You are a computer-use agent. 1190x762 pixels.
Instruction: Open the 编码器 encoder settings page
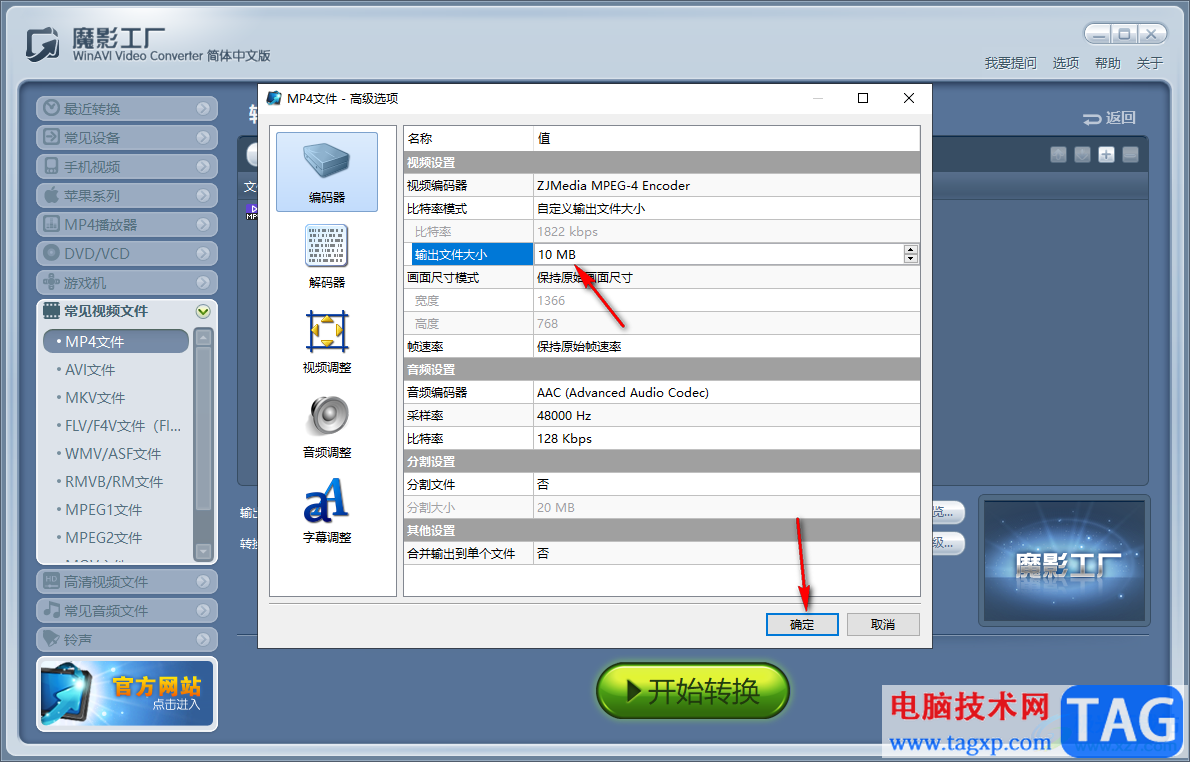pos(327,172)
